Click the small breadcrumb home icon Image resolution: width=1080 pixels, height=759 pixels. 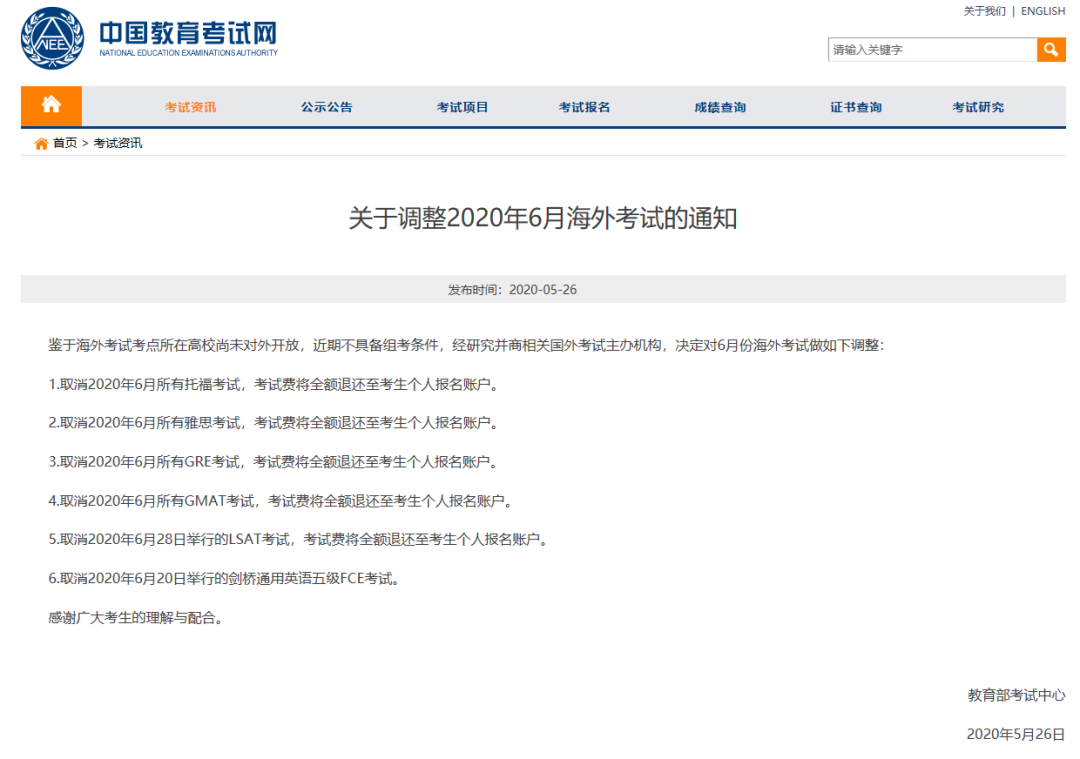[x=41, y=143]
